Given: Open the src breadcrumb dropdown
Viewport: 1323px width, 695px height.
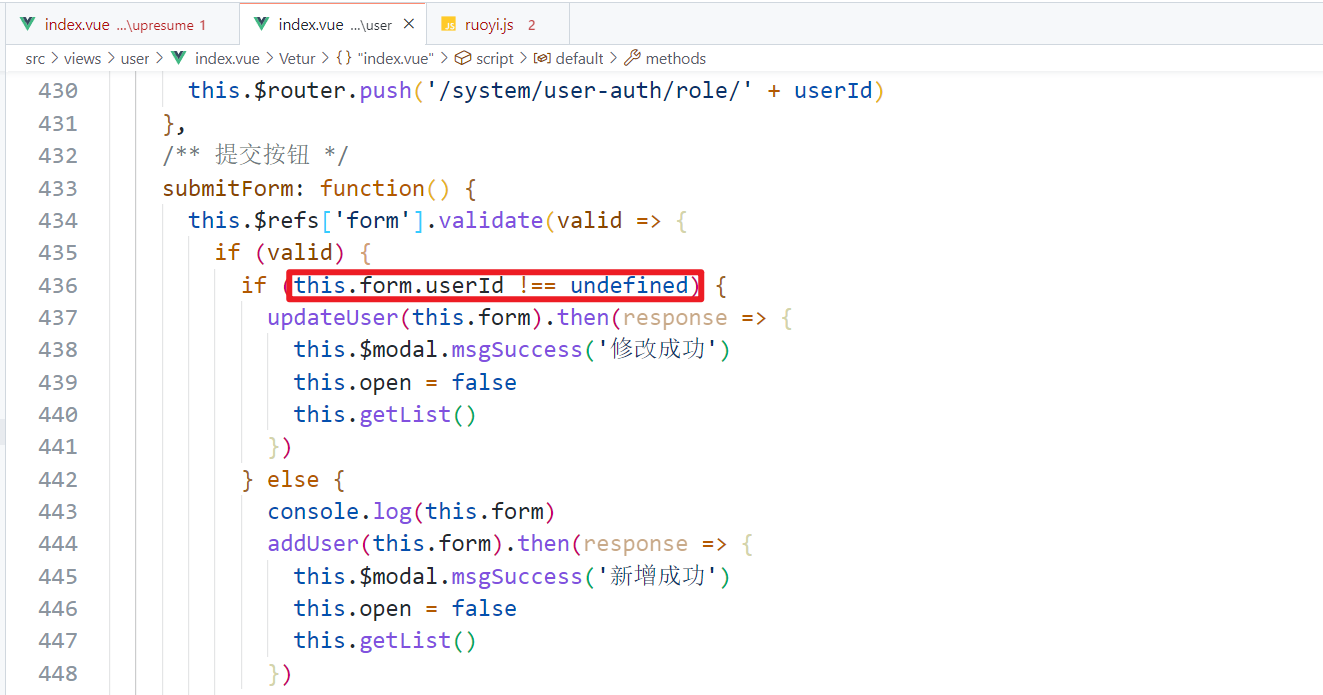Looking at the screenshot, I should coord(35,58).
